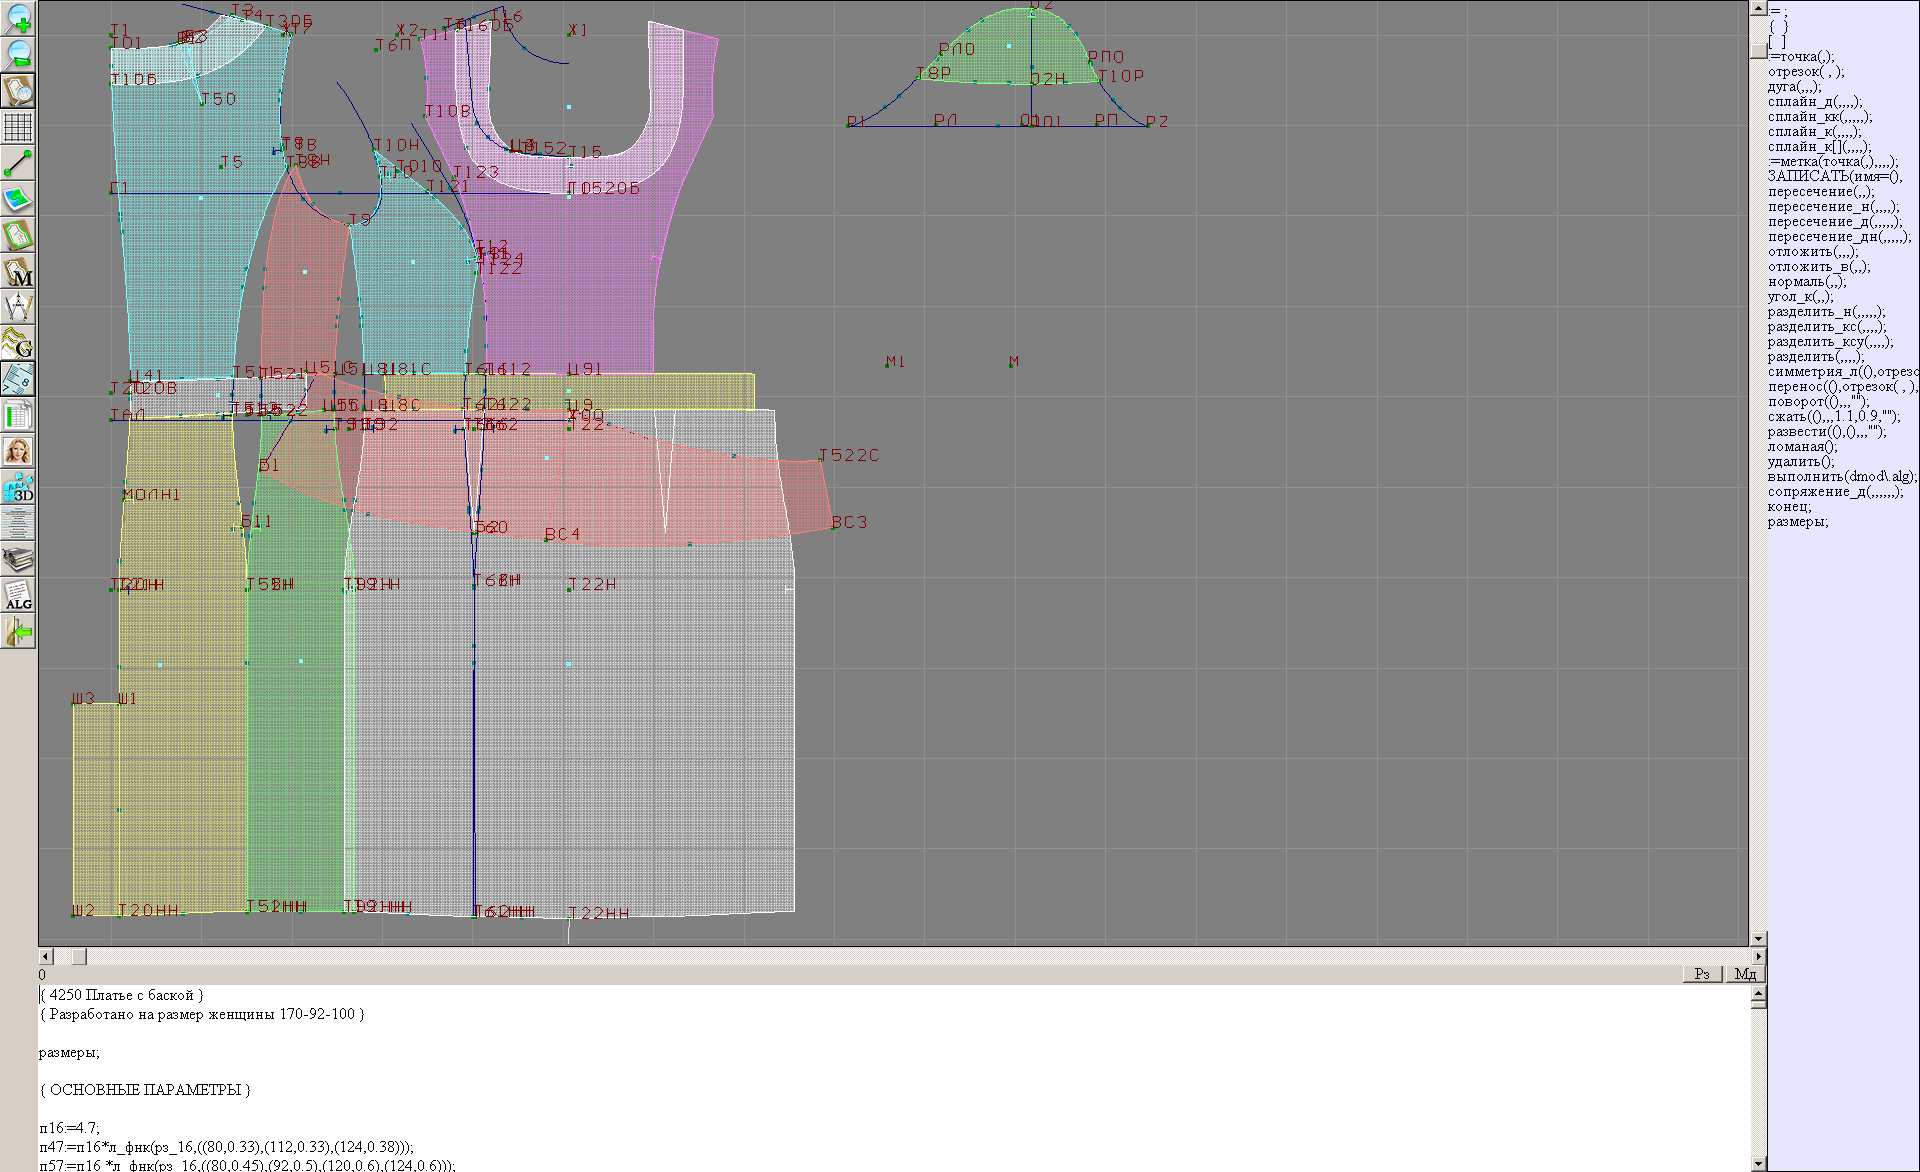
Task: Open the 3D view tool
Action: (18, 487)
